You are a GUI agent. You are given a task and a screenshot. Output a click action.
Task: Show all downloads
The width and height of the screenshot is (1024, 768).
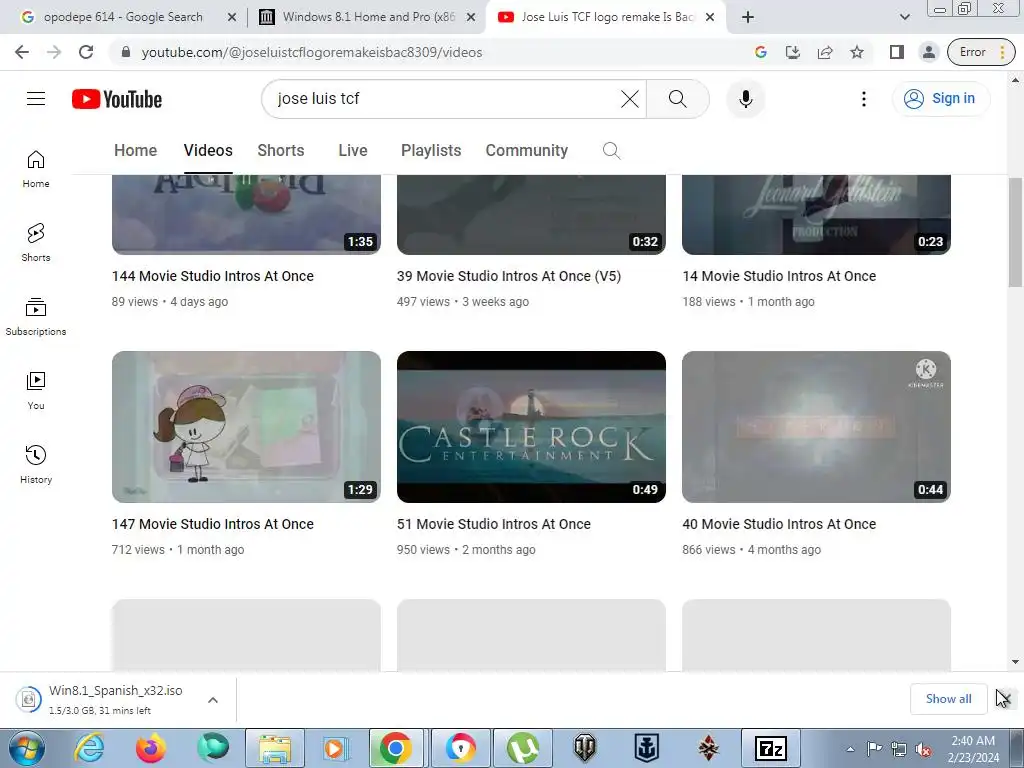pos(948,699)
